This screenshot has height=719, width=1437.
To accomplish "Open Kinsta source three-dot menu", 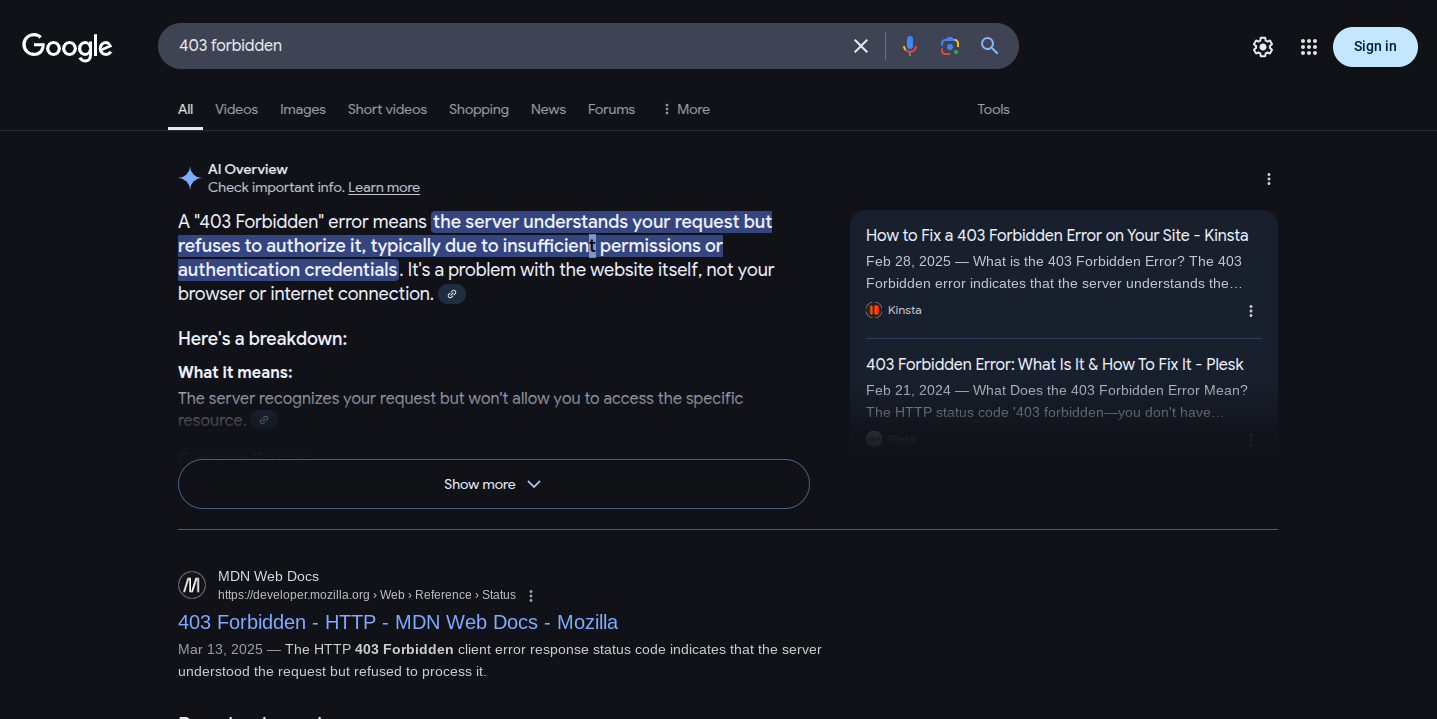I will tap(1251, 311).
